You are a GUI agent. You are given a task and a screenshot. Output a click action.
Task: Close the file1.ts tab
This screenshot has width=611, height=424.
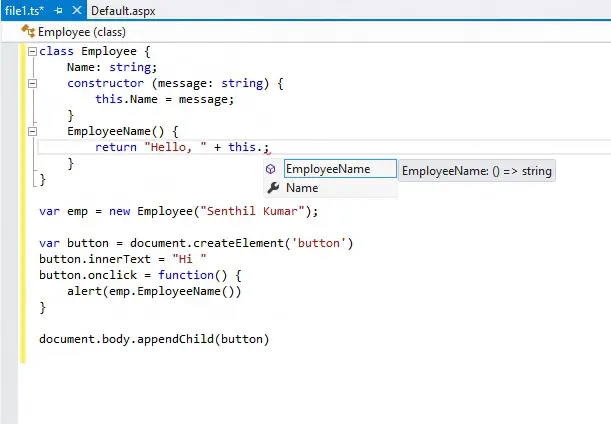75,10
